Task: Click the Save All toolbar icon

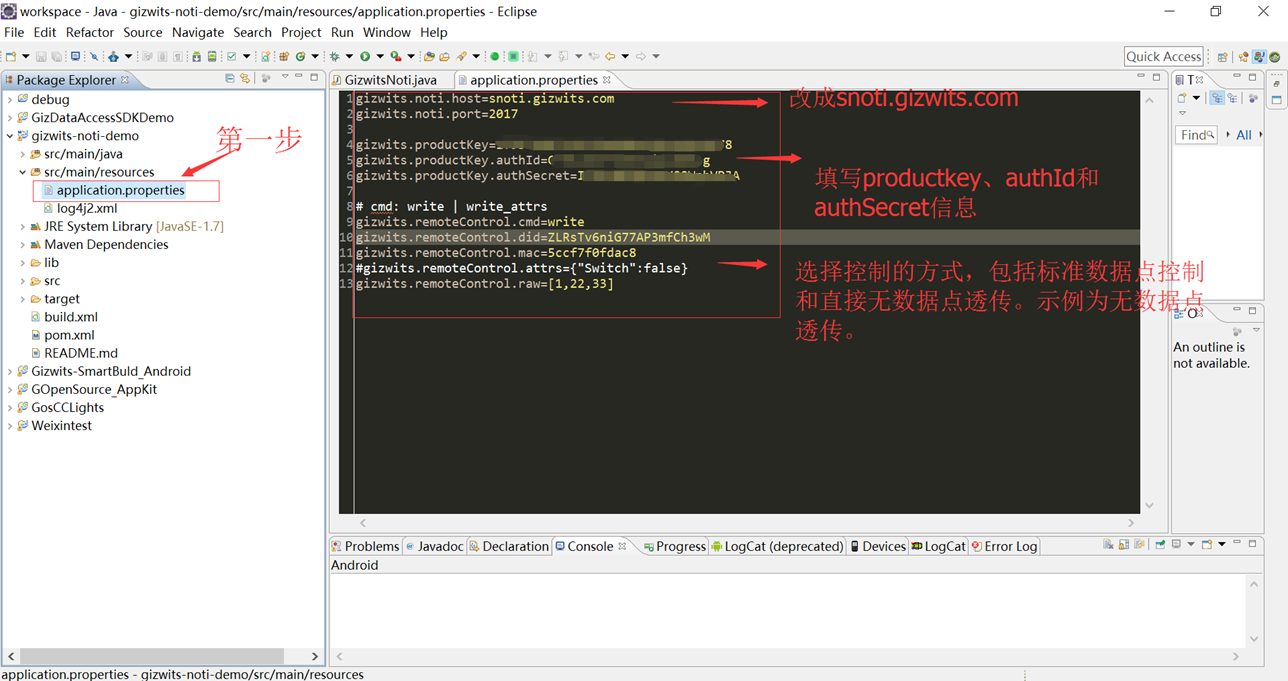Action: [55, 56]
